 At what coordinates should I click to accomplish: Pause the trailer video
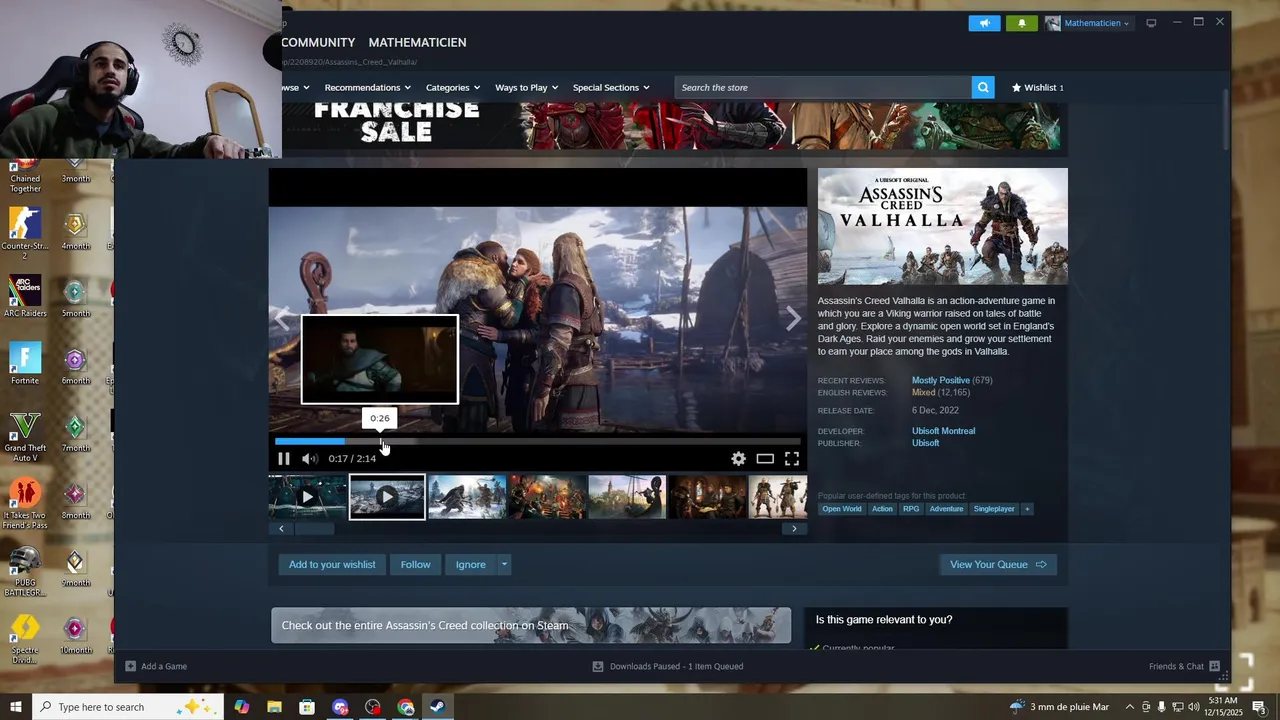coord(284,458)
